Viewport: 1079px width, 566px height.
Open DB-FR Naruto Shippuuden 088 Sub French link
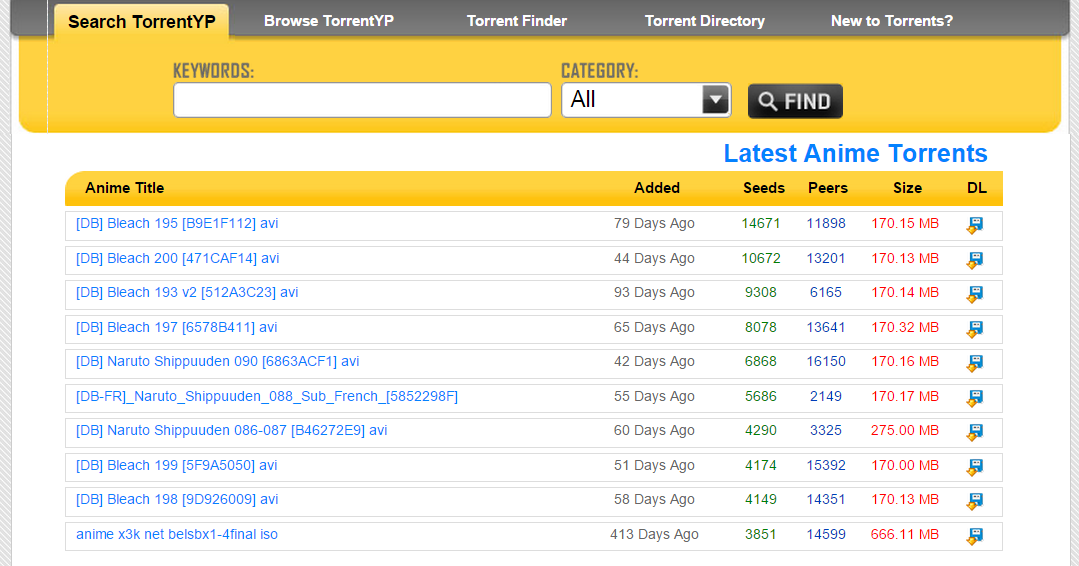point(267,396)
